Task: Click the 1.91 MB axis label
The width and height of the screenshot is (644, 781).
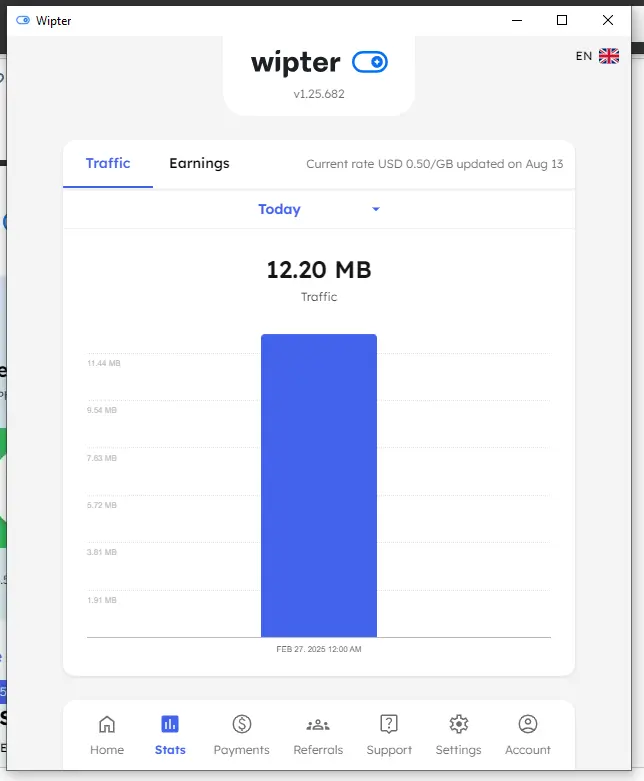Action: pos(102,600)
